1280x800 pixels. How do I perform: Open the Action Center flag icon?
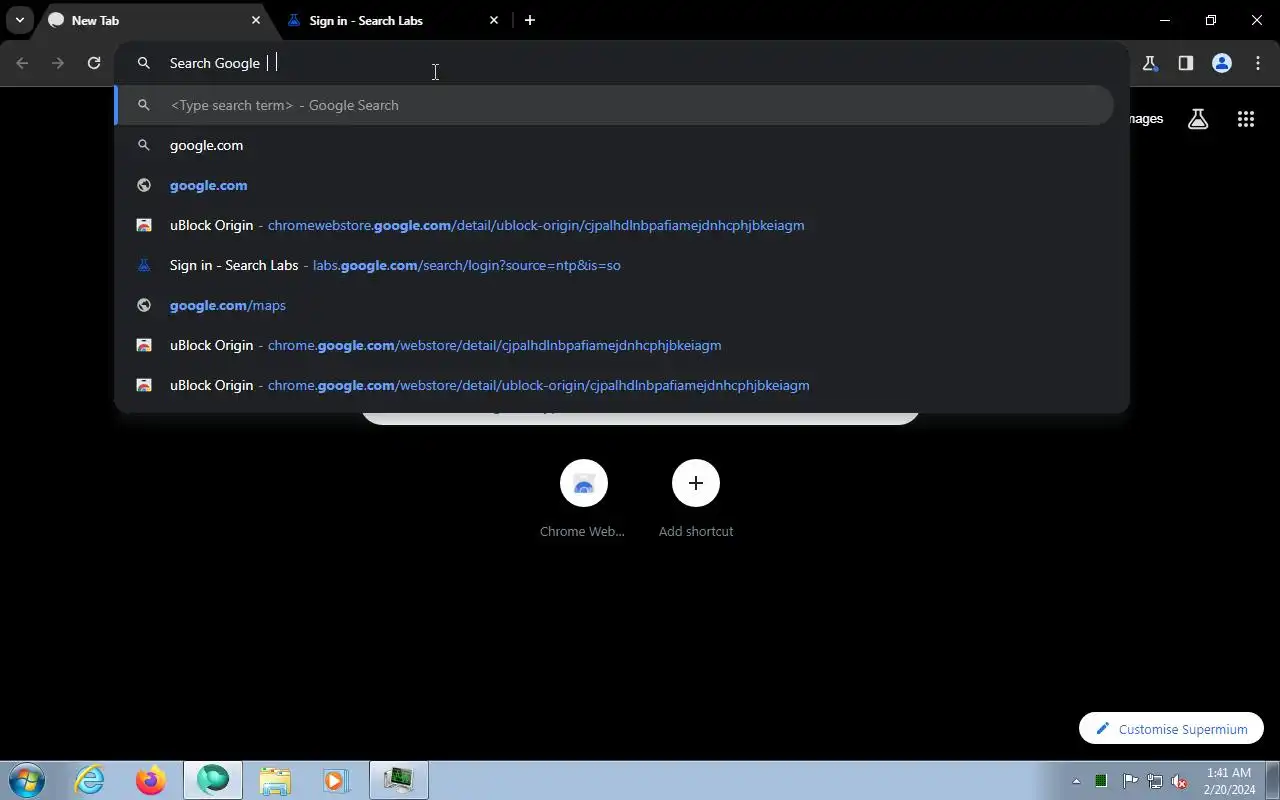(x=1130, y=781)
